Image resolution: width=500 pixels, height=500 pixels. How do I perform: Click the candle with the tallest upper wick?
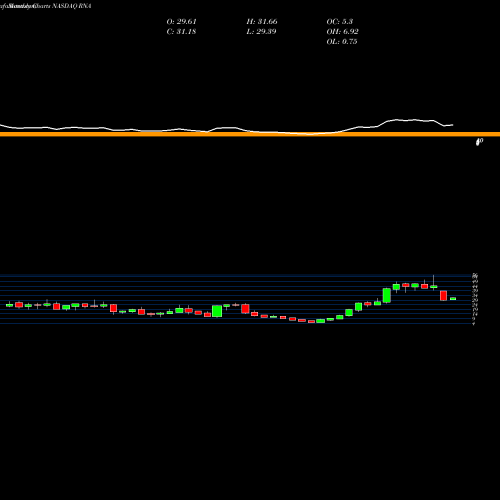point(434,286)
